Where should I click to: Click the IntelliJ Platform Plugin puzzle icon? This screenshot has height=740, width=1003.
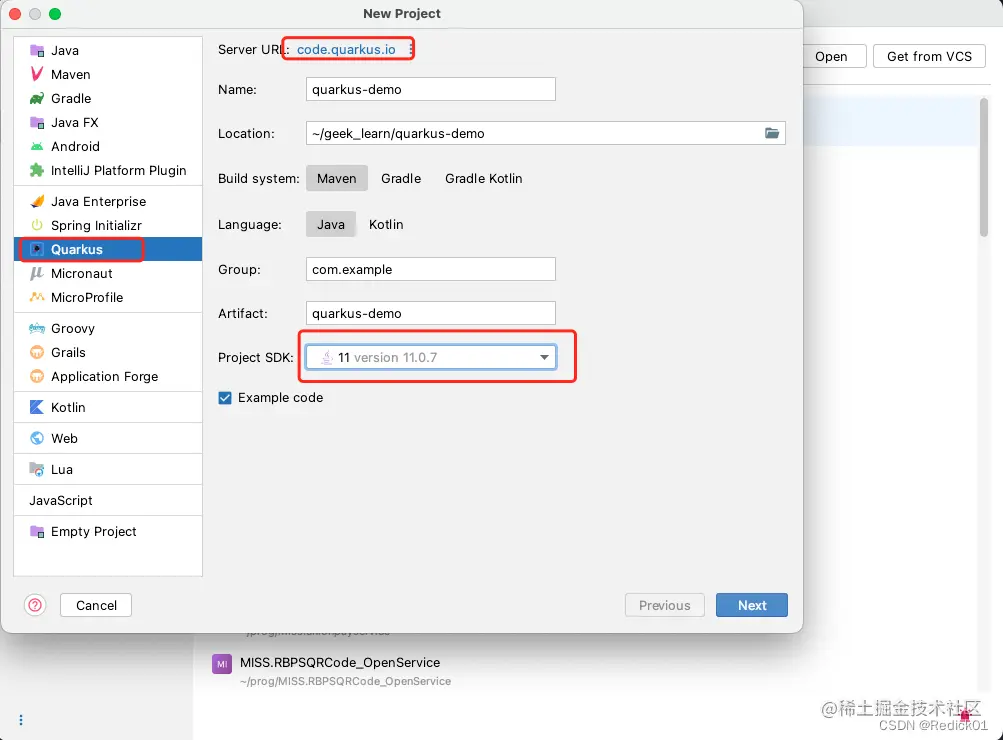click(37, 170)
